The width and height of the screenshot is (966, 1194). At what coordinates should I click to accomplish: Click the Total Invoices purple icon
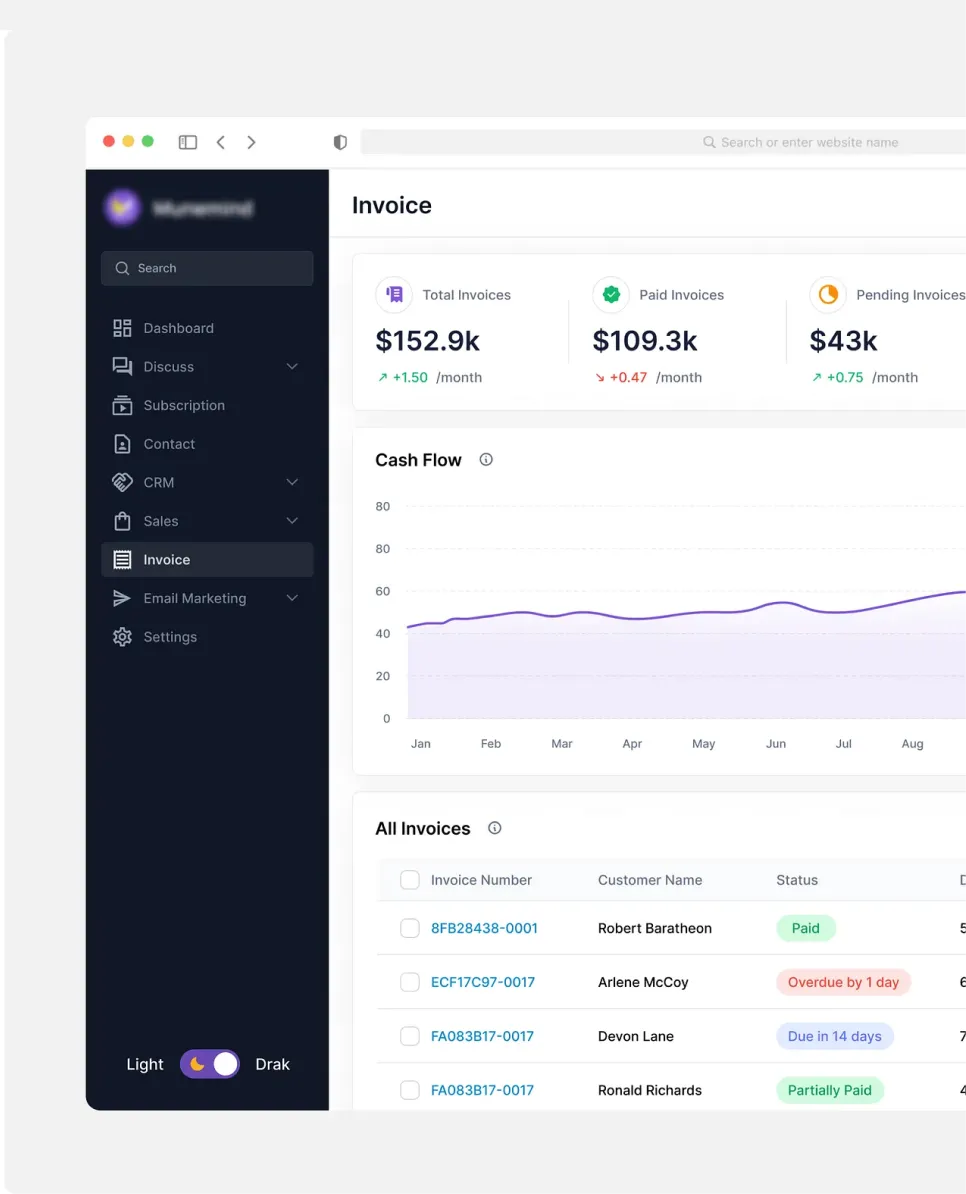[393, 295]
